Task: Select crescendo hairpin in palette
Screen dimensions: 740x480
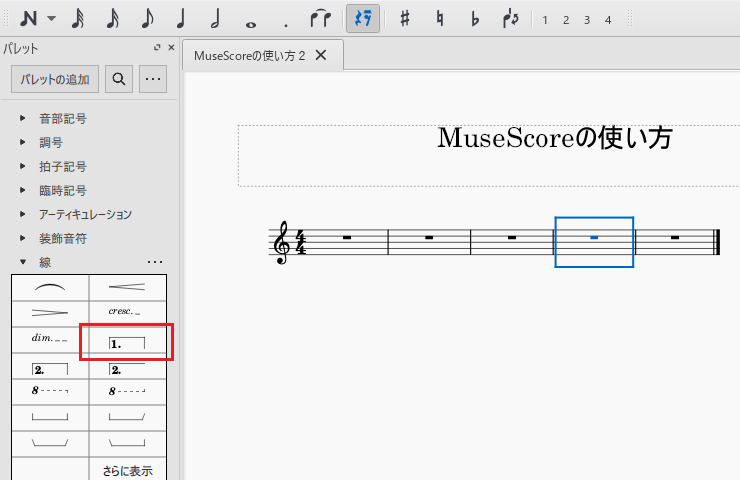Action: pyautogui.click(x=127, y=288)
